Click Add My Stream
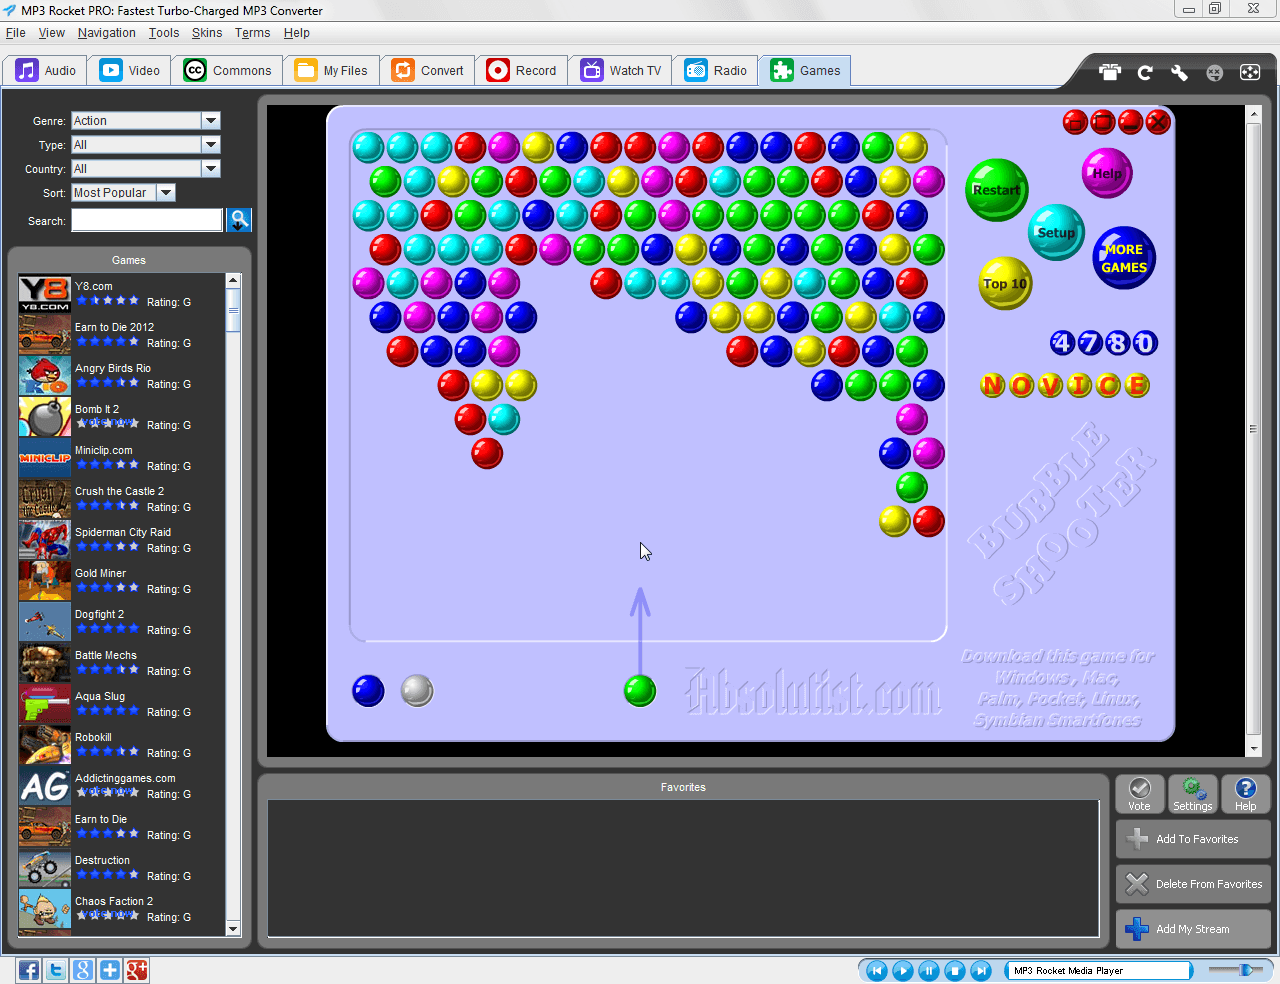This screenshot has height=984, width=1280. pyautogui.click(x=1193, y=929)
